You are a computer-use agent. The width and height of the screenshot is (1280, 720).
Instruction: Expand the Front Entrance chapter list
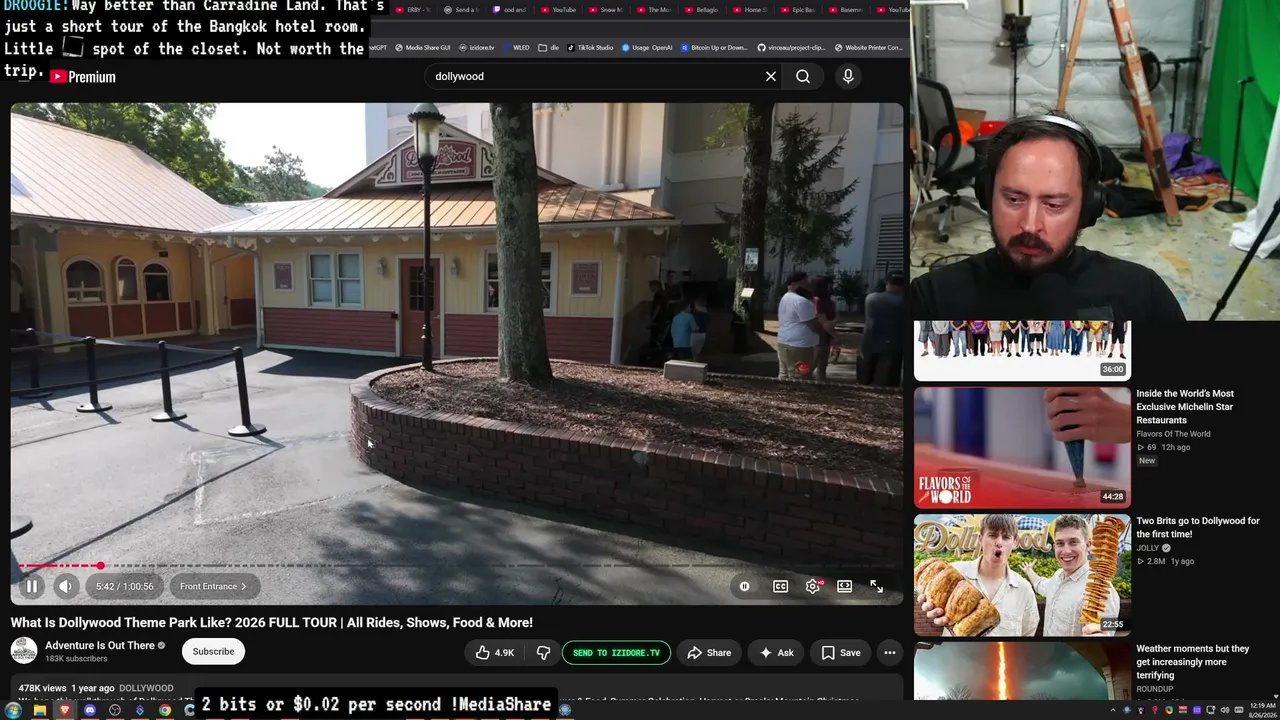(213, 587)
